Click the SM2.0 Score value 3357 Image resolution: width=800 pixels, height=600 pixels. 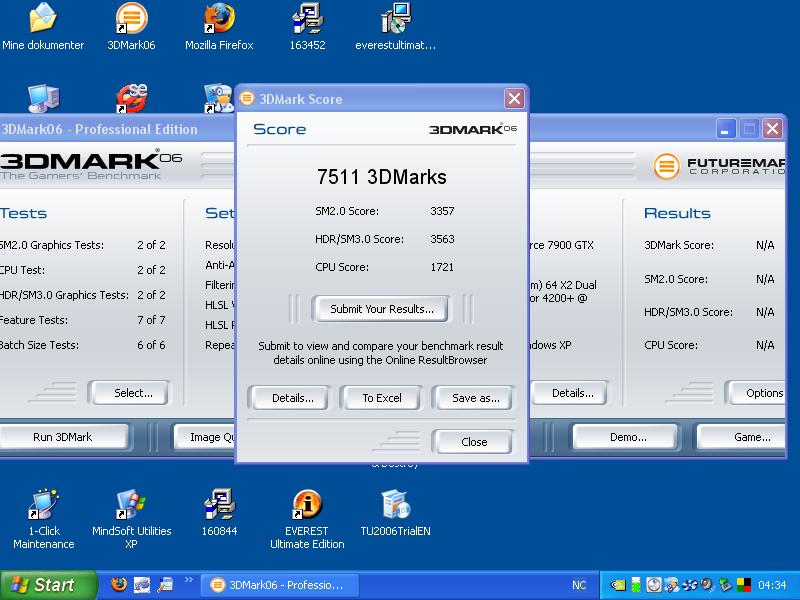coord(442,211)
